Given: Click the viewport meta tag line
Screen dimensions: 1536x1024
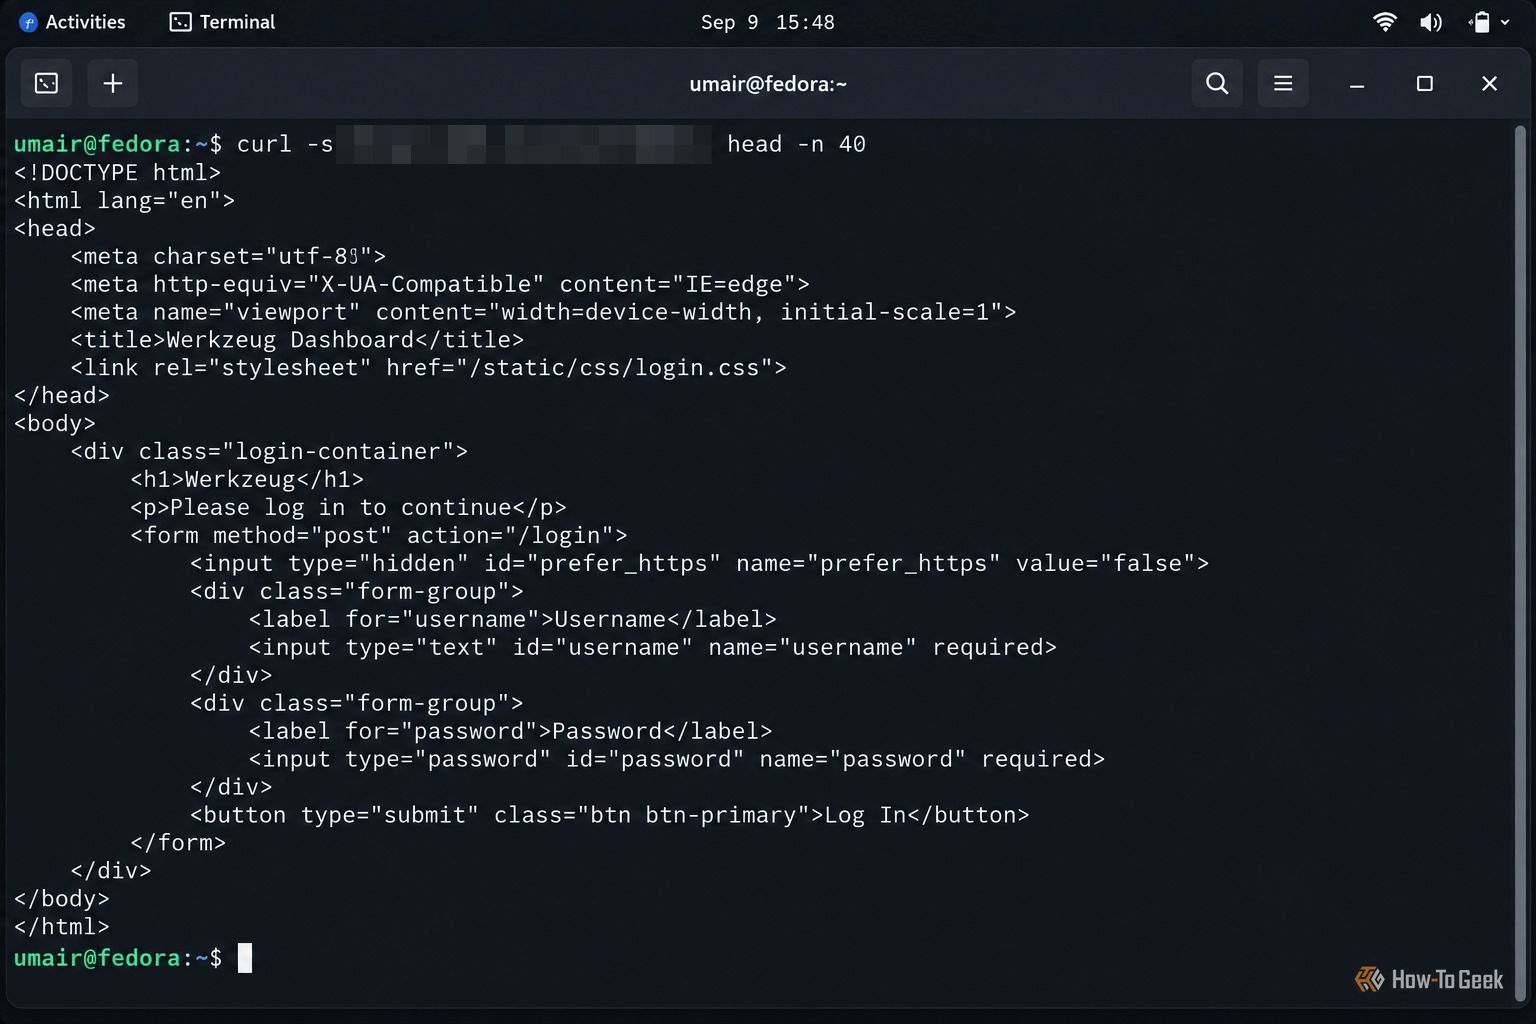Looking at the screenshot, I should pyautogui.click(x=543, y=312).
